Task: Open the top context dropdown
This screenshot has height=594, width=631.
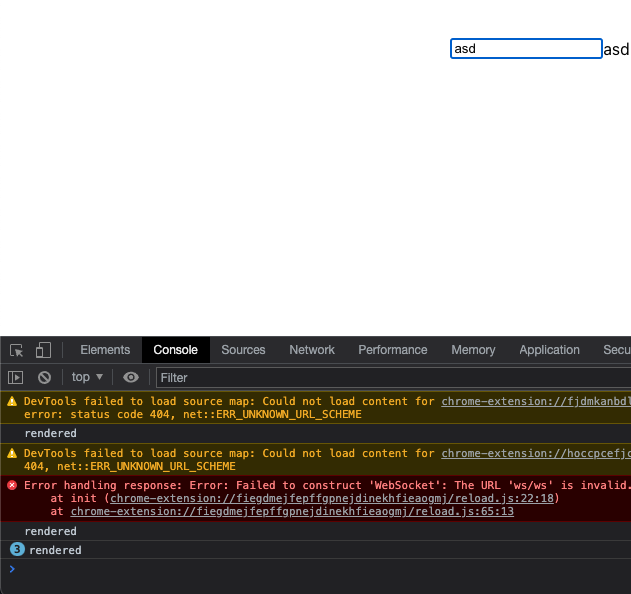Action: pyautogui.click(x=87, y=377)
